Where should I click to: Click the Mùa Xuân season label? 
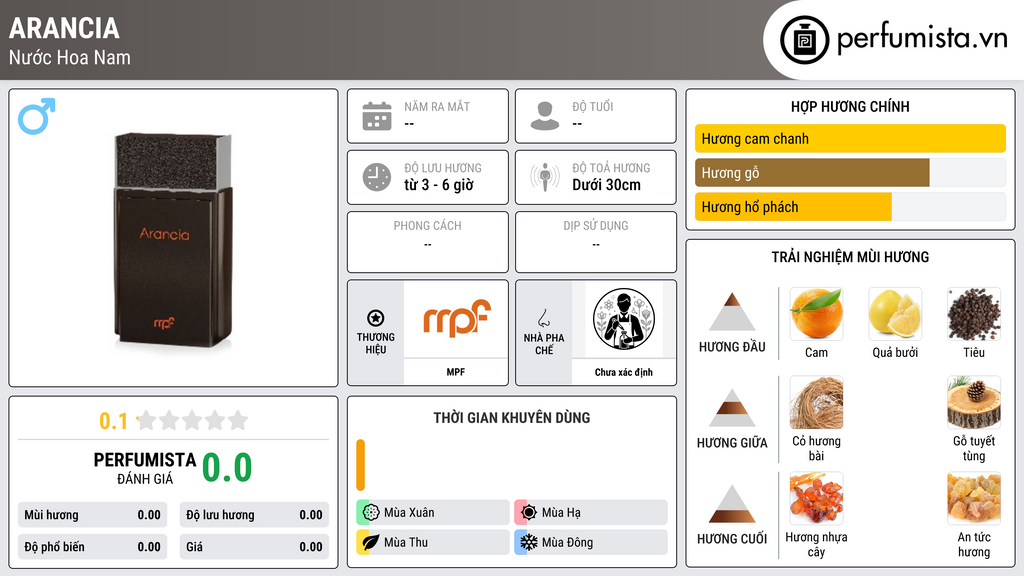point(409,513)
